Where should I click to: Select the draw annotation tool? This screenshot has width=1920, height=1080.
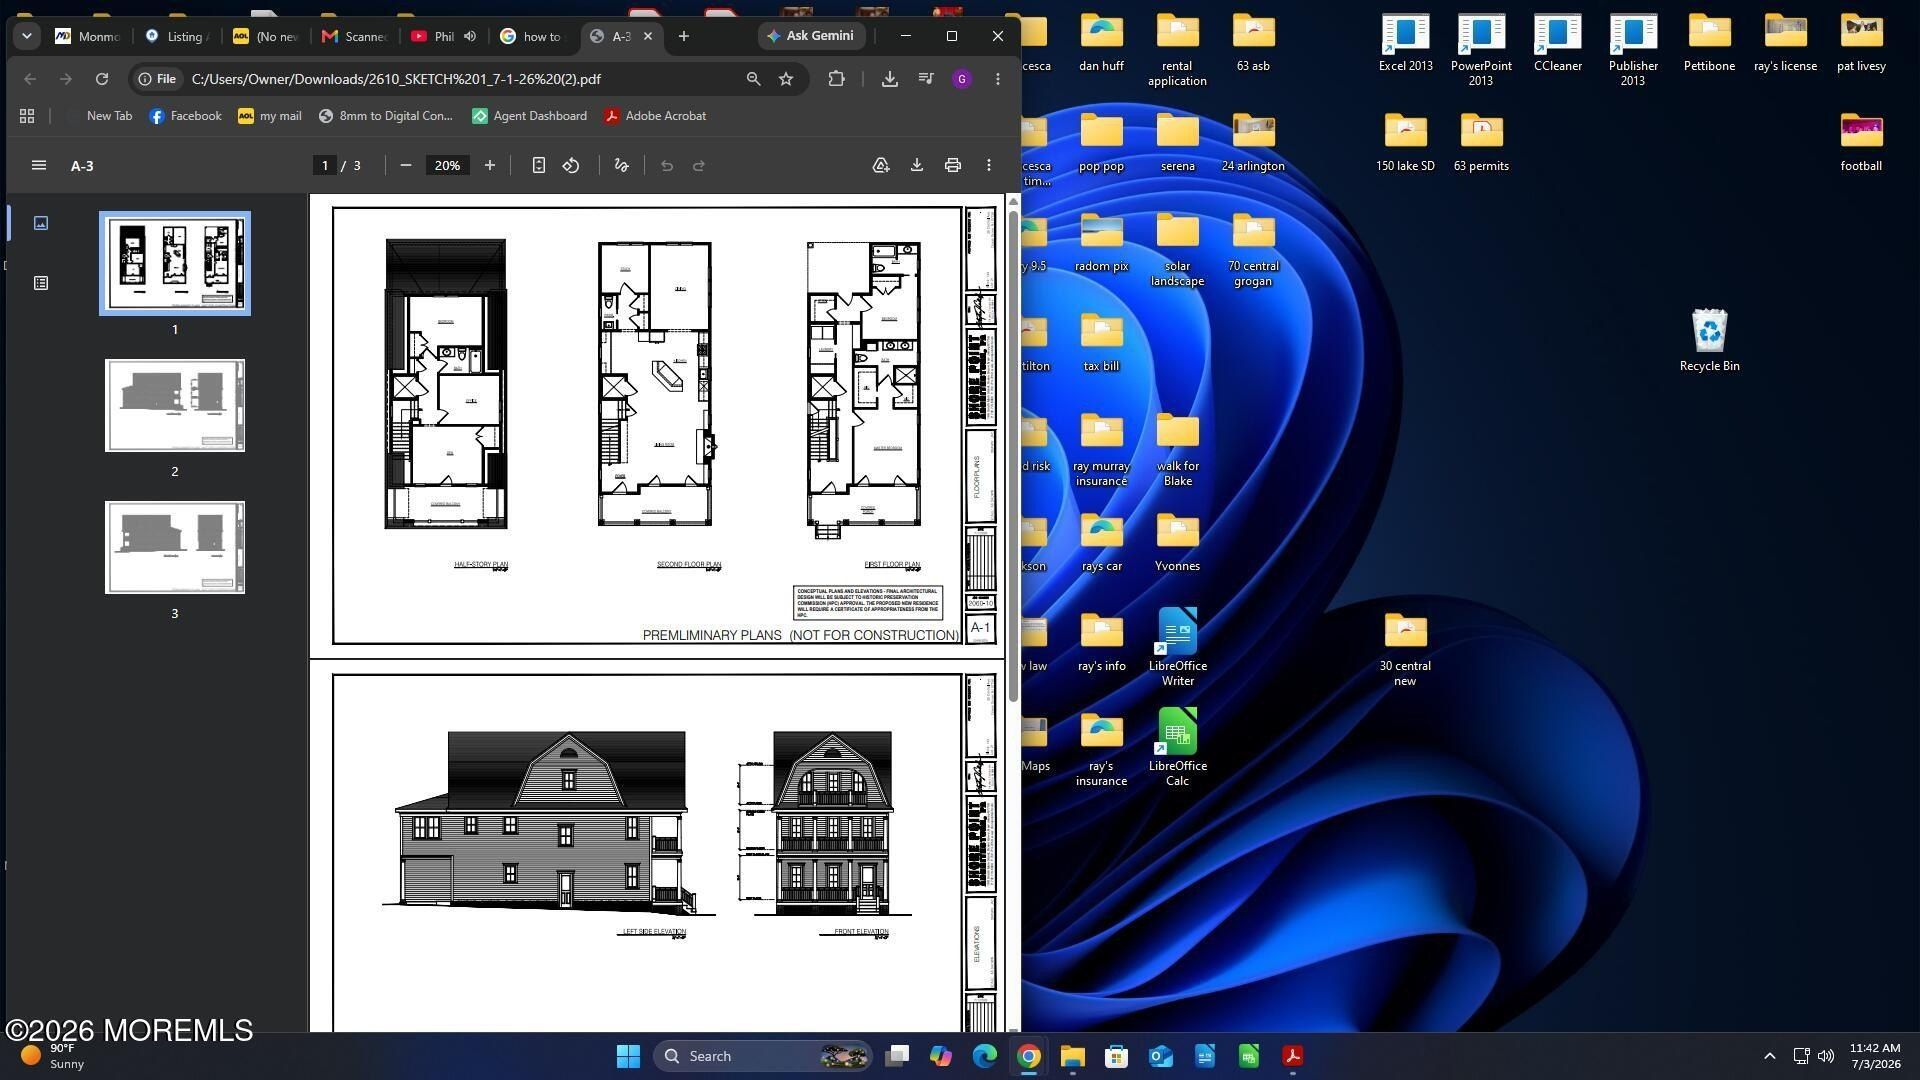pyautogui.click(x=621, y=165)
